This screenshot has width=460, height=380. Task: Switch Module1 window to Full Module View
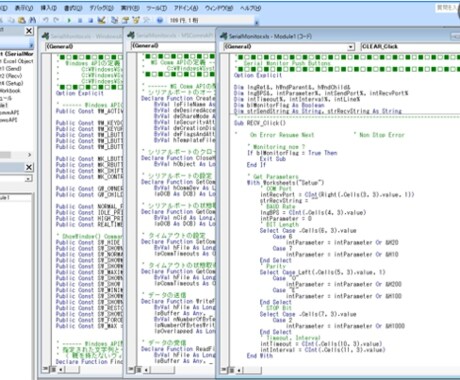point(231,370)
